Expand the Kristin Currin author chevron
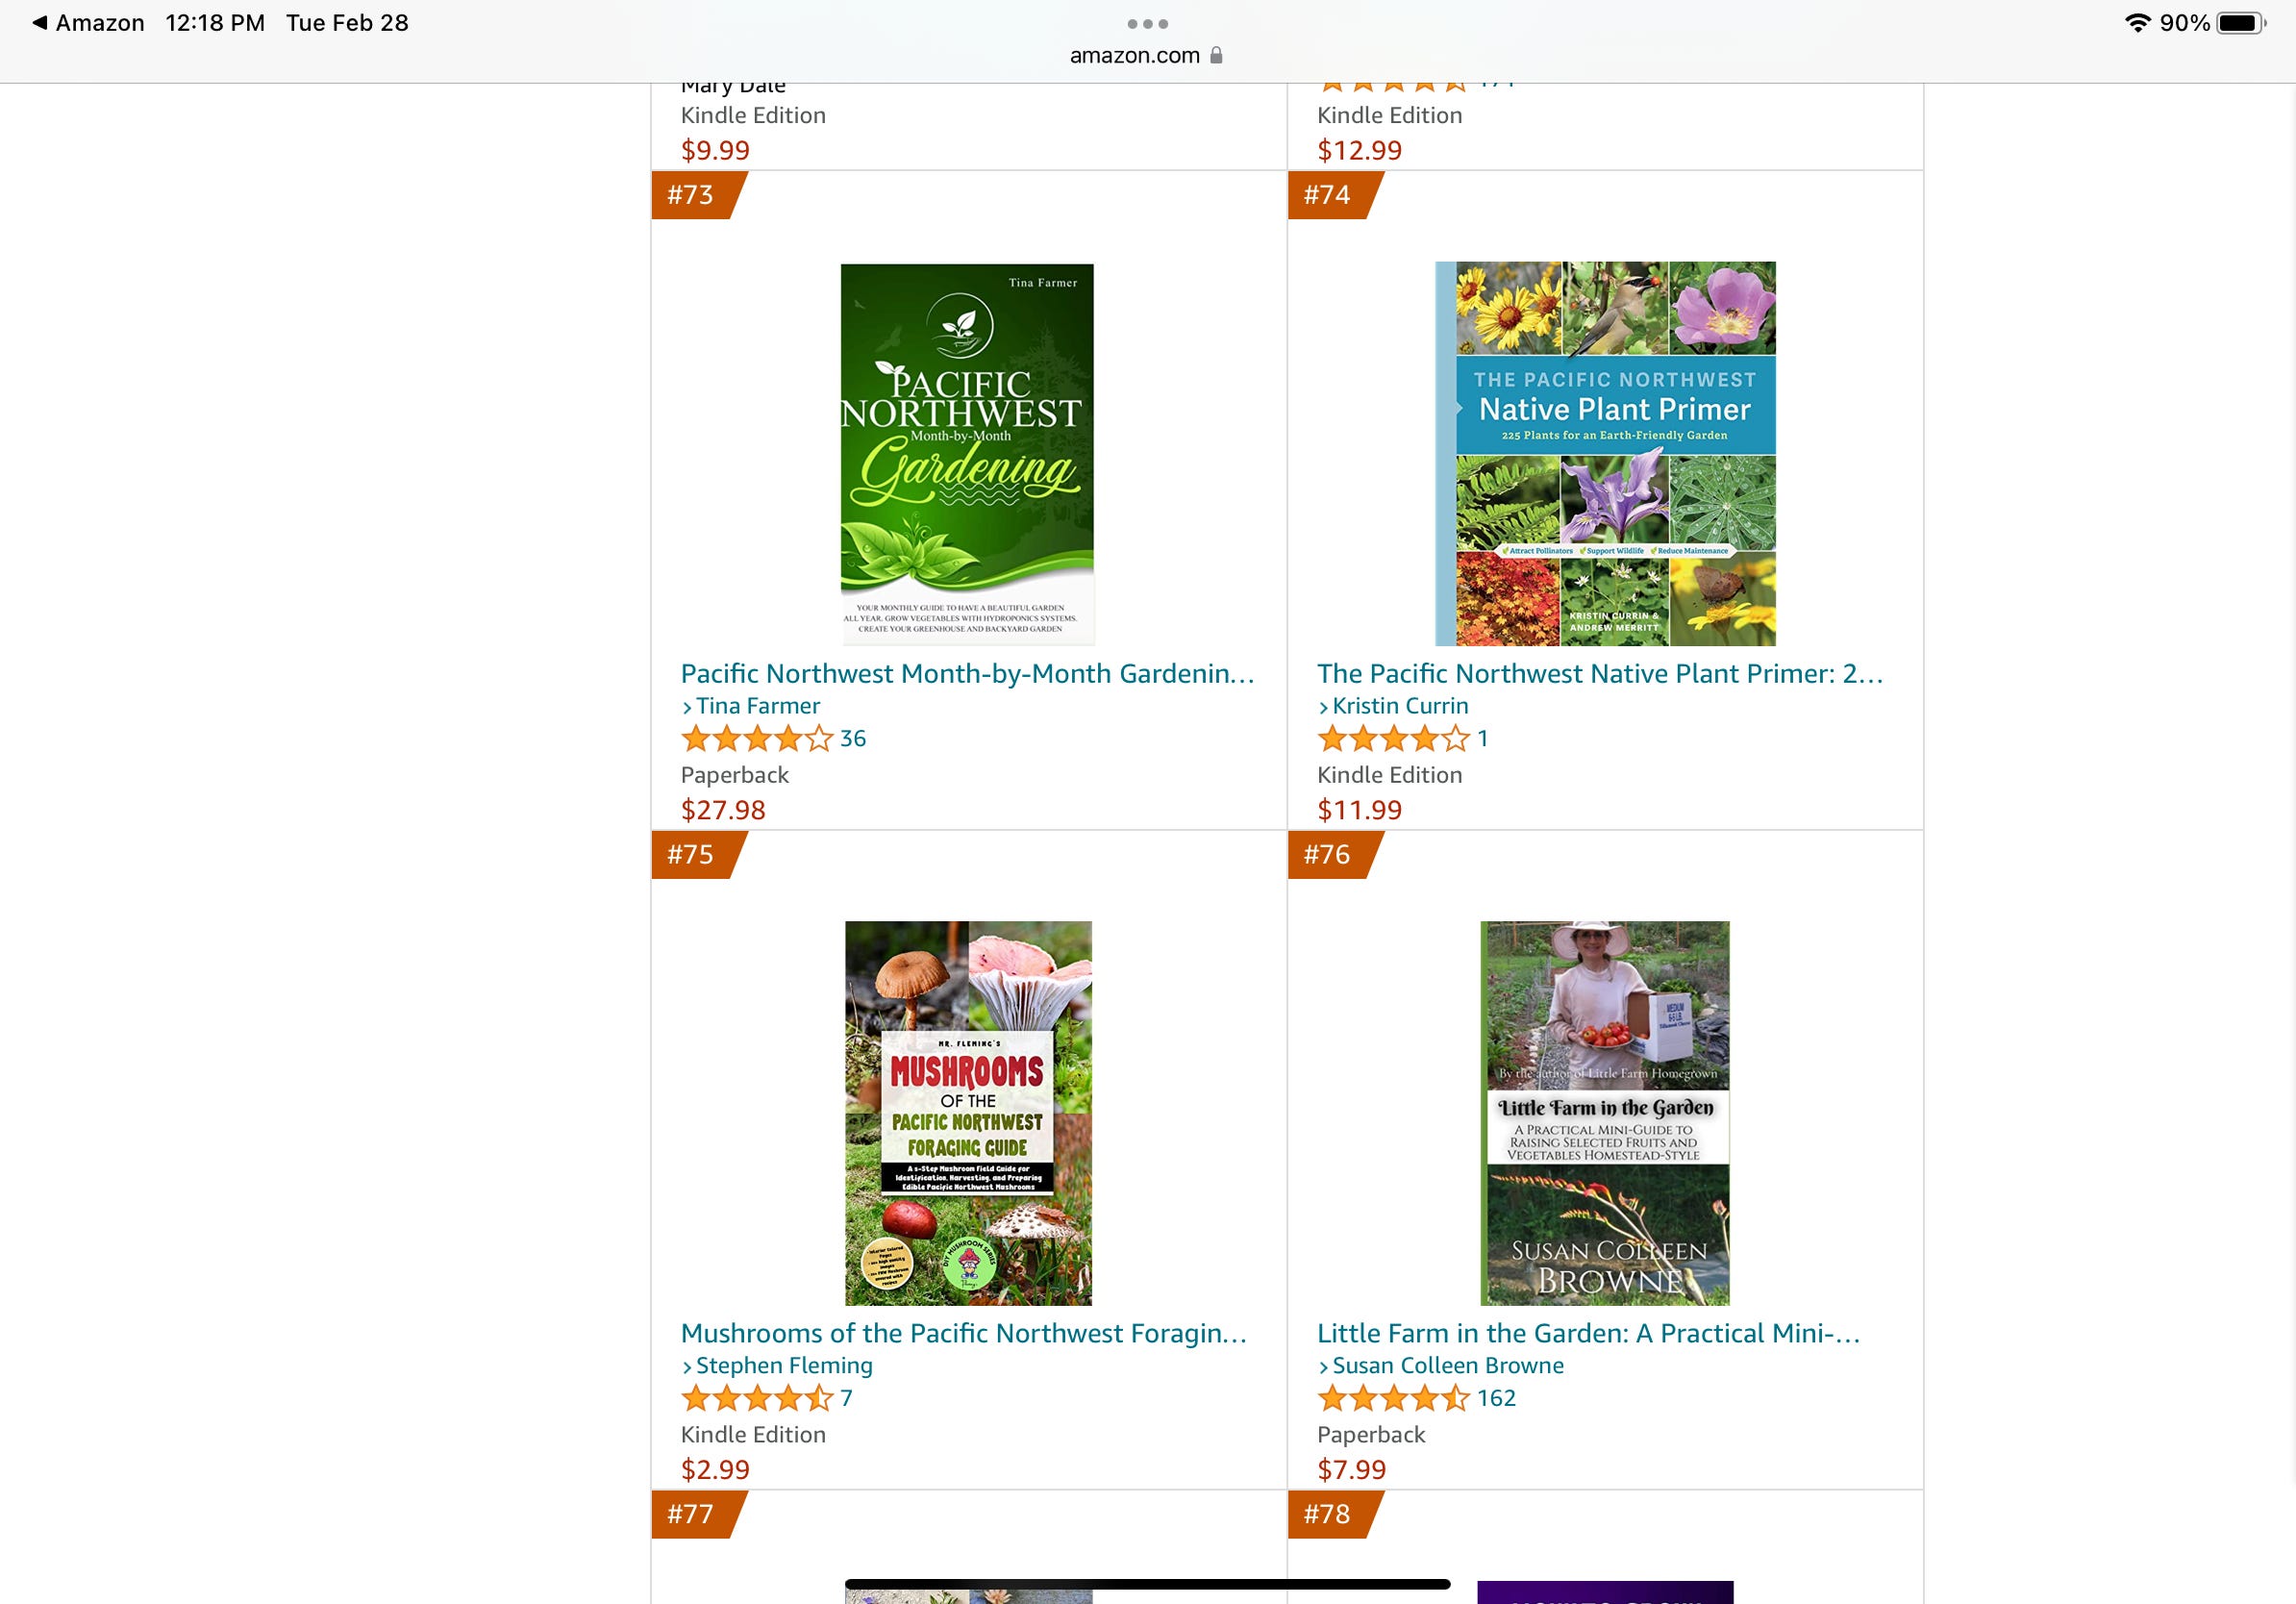 1324,707
